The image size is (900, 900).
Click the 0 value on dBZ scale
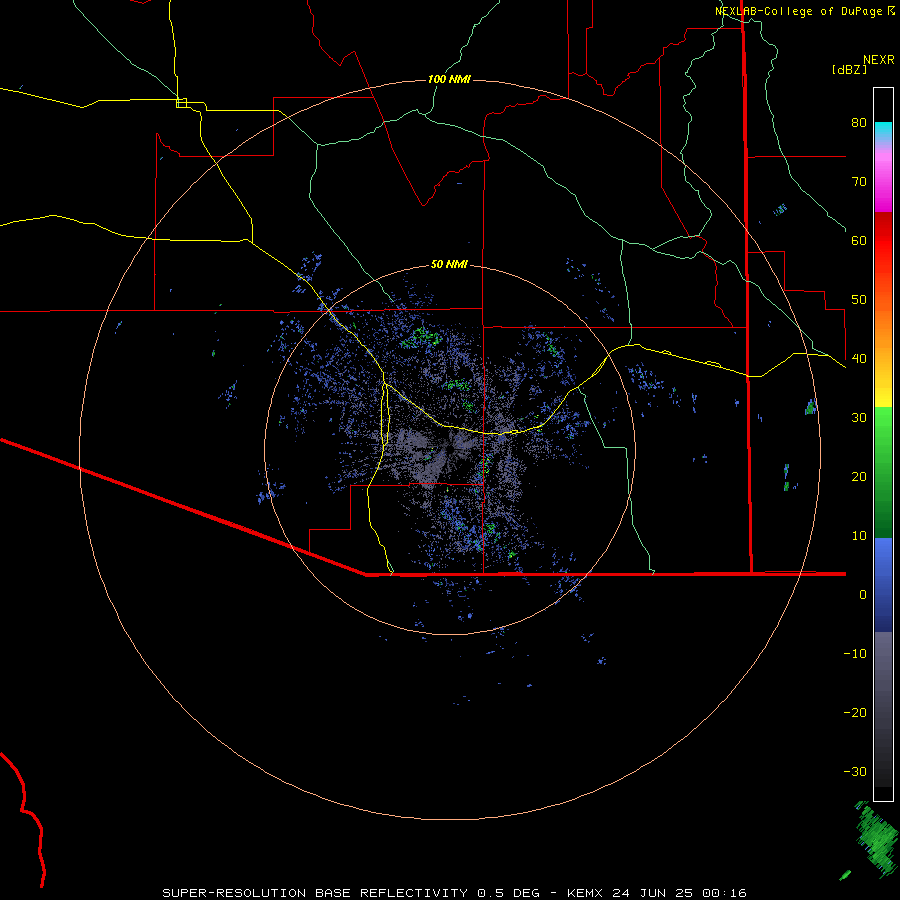pos(863,595)
